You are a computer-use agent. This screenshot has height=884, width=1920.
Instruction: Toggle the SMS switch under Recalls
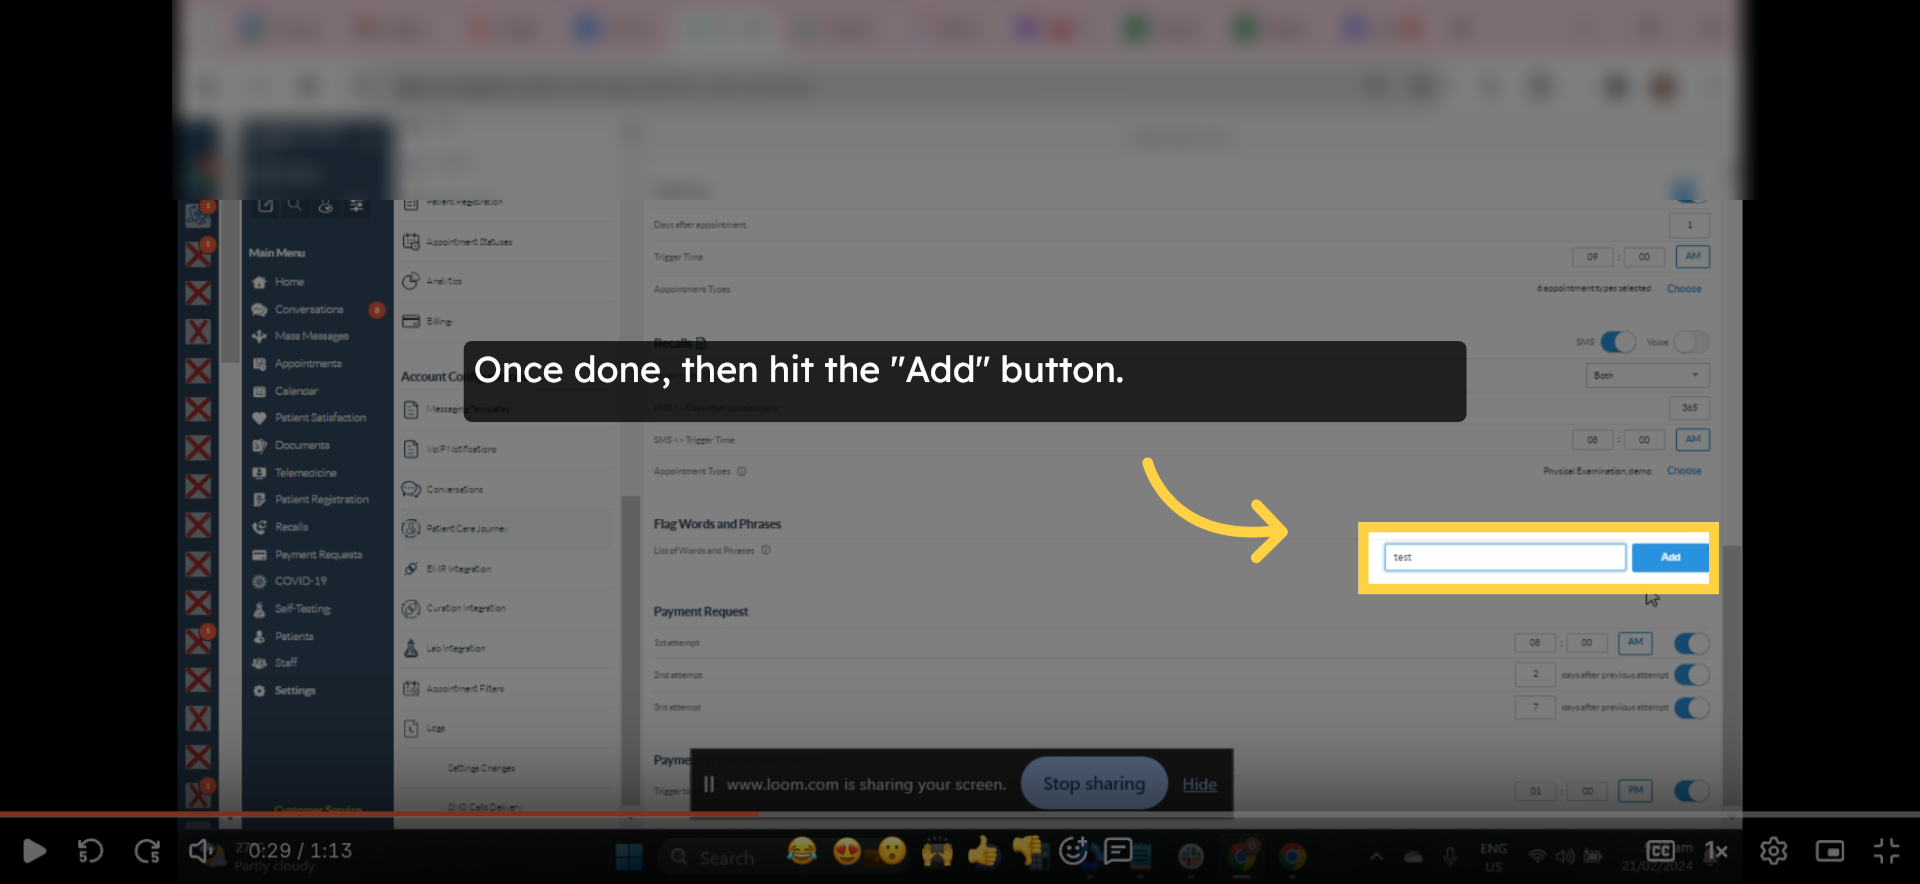point(1617,342)
